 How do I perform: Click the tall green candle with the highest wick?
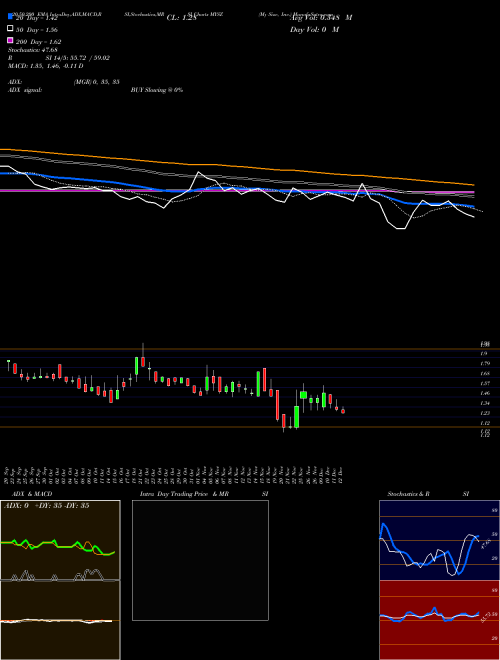point(137,366)
